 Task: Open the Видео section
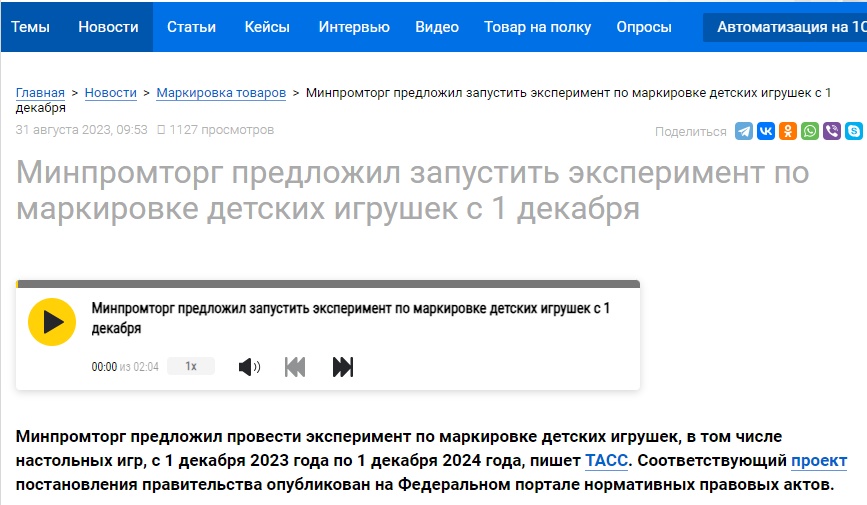[x=437, y=27]
